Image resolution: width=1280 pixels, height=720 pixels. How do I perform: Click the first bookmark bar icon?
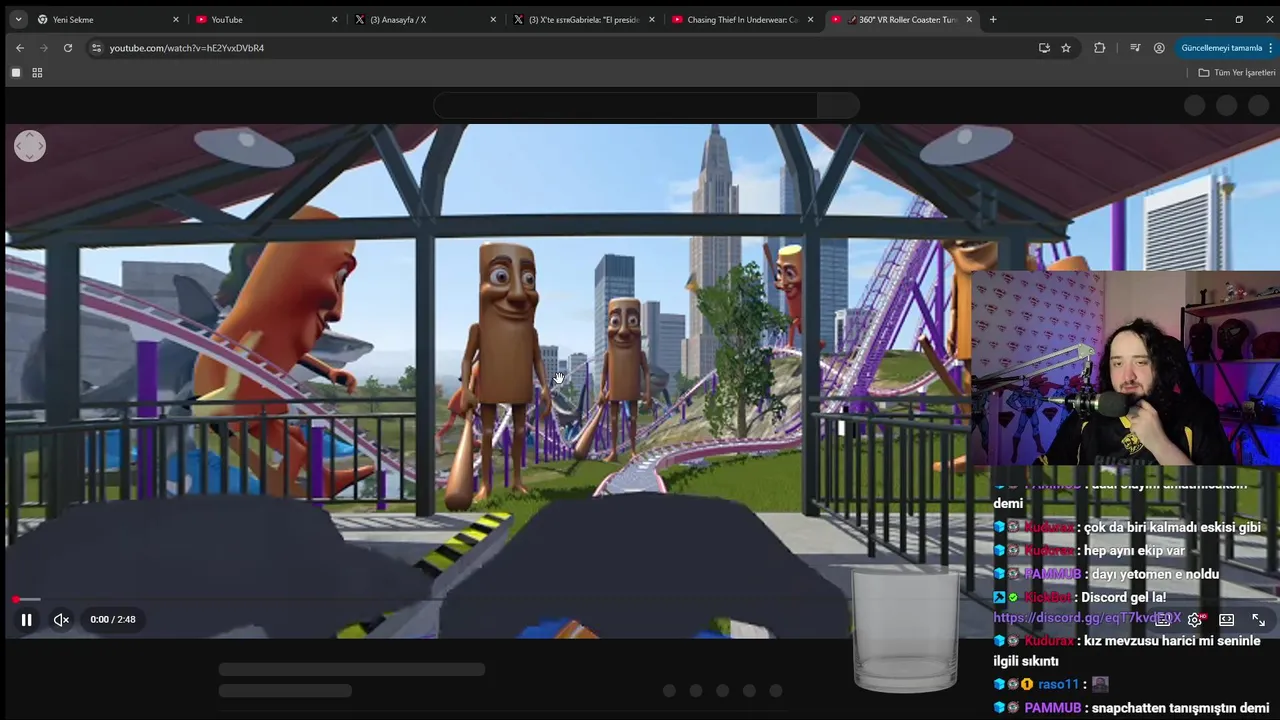[16, 73]
